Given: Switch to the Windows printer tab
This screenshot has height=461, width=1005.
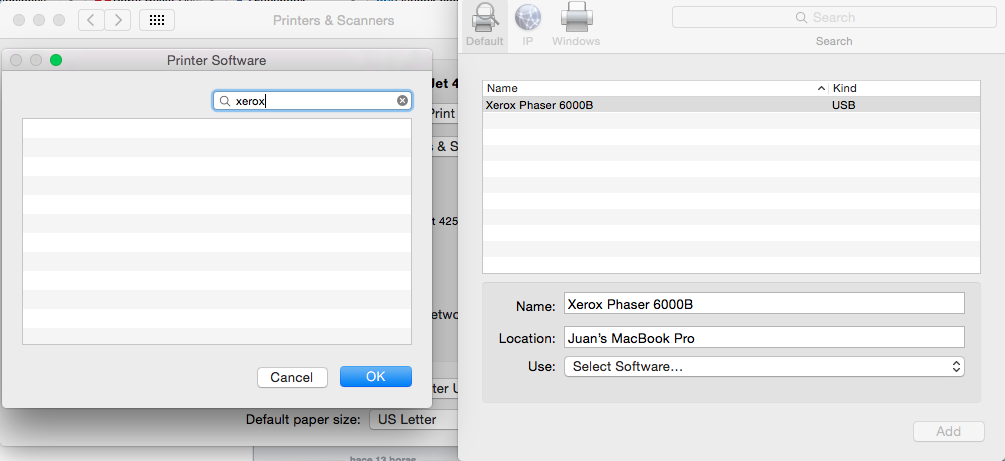Looking at the screenshot, I should point(576,26).
